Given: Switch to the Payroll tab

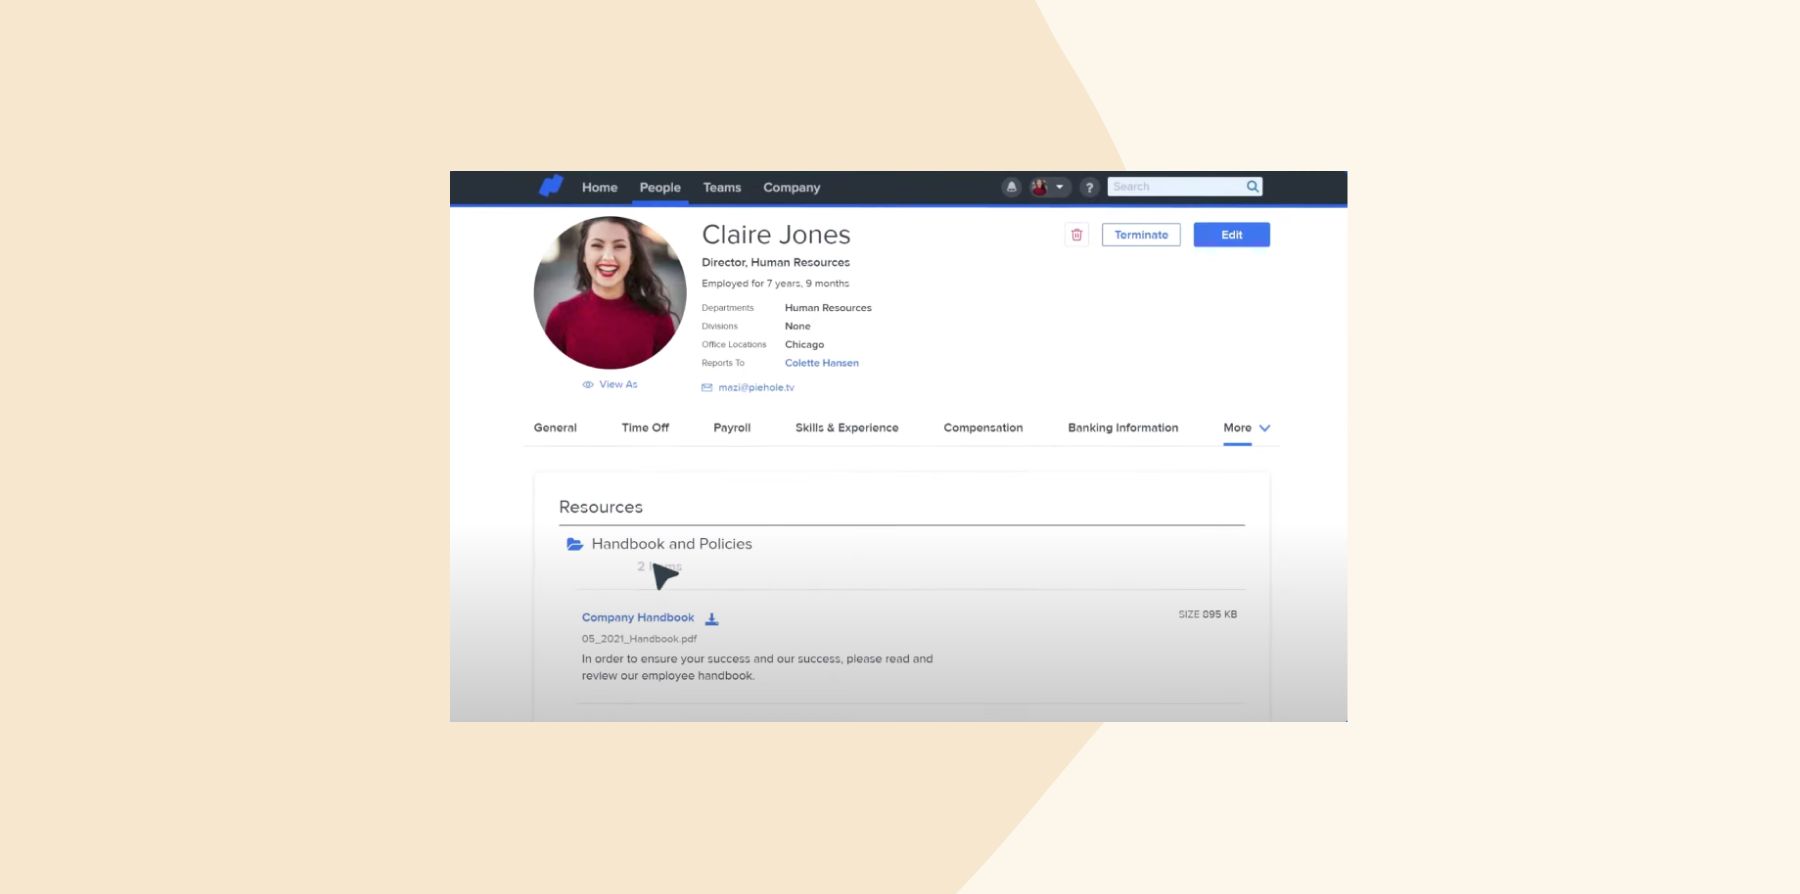Looking at the screenshot, I should pyautogui.click(x=732, y=428).
